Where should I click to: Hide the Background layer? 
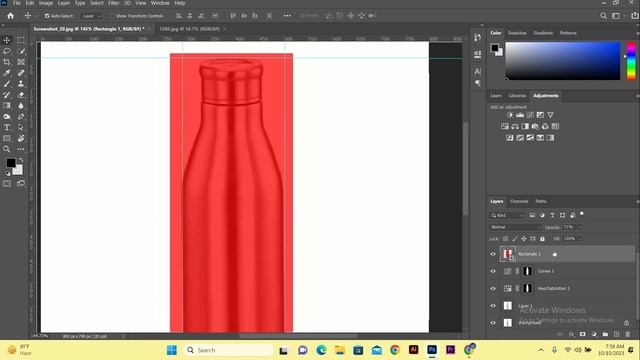493,322
